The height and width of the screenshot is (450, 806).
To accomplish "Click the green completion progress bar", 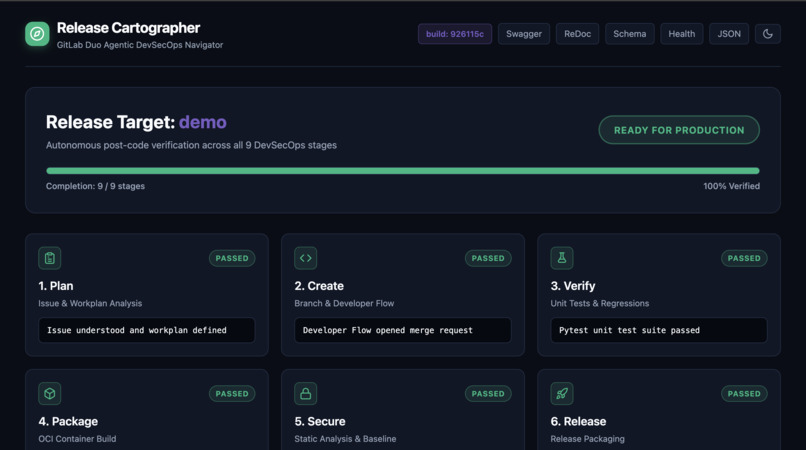I will [402, 171].
